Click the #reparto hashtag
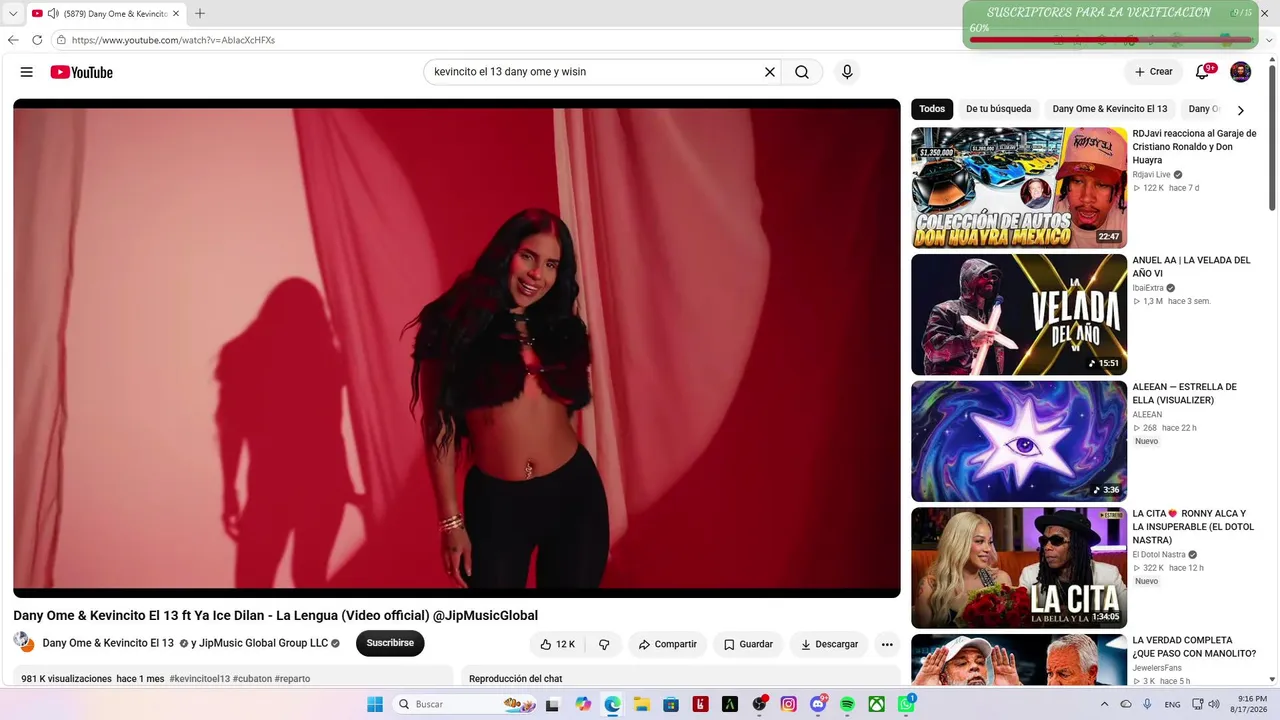The width and height of the screenshot is (1280, 720). (293, 679)
